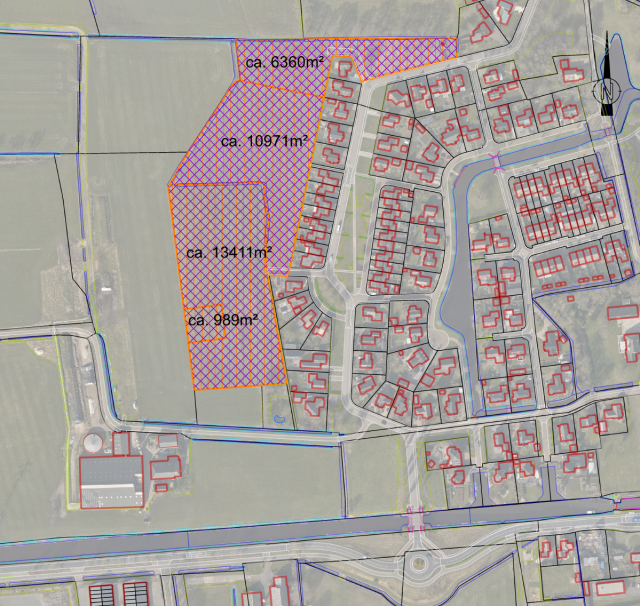This screenshot has width=640, height=606.
Task: Click the north arrow compass symbol
Action: tap(607, 90)
